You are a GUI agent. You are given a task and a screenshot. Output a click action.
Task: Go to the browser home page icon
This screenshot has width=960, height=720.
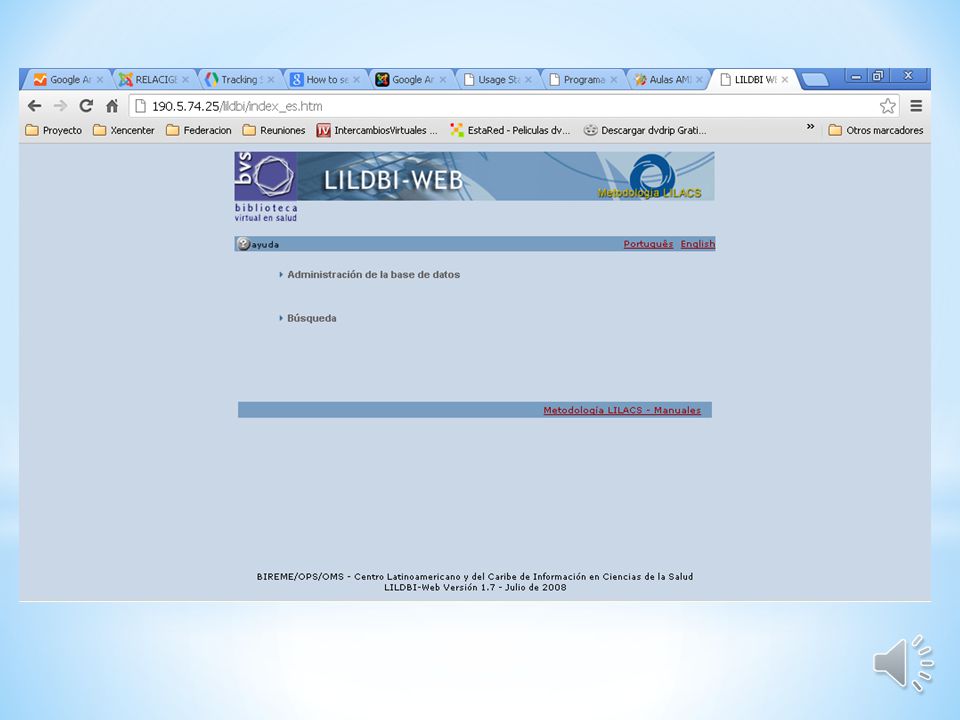click(x=111, y=106)
